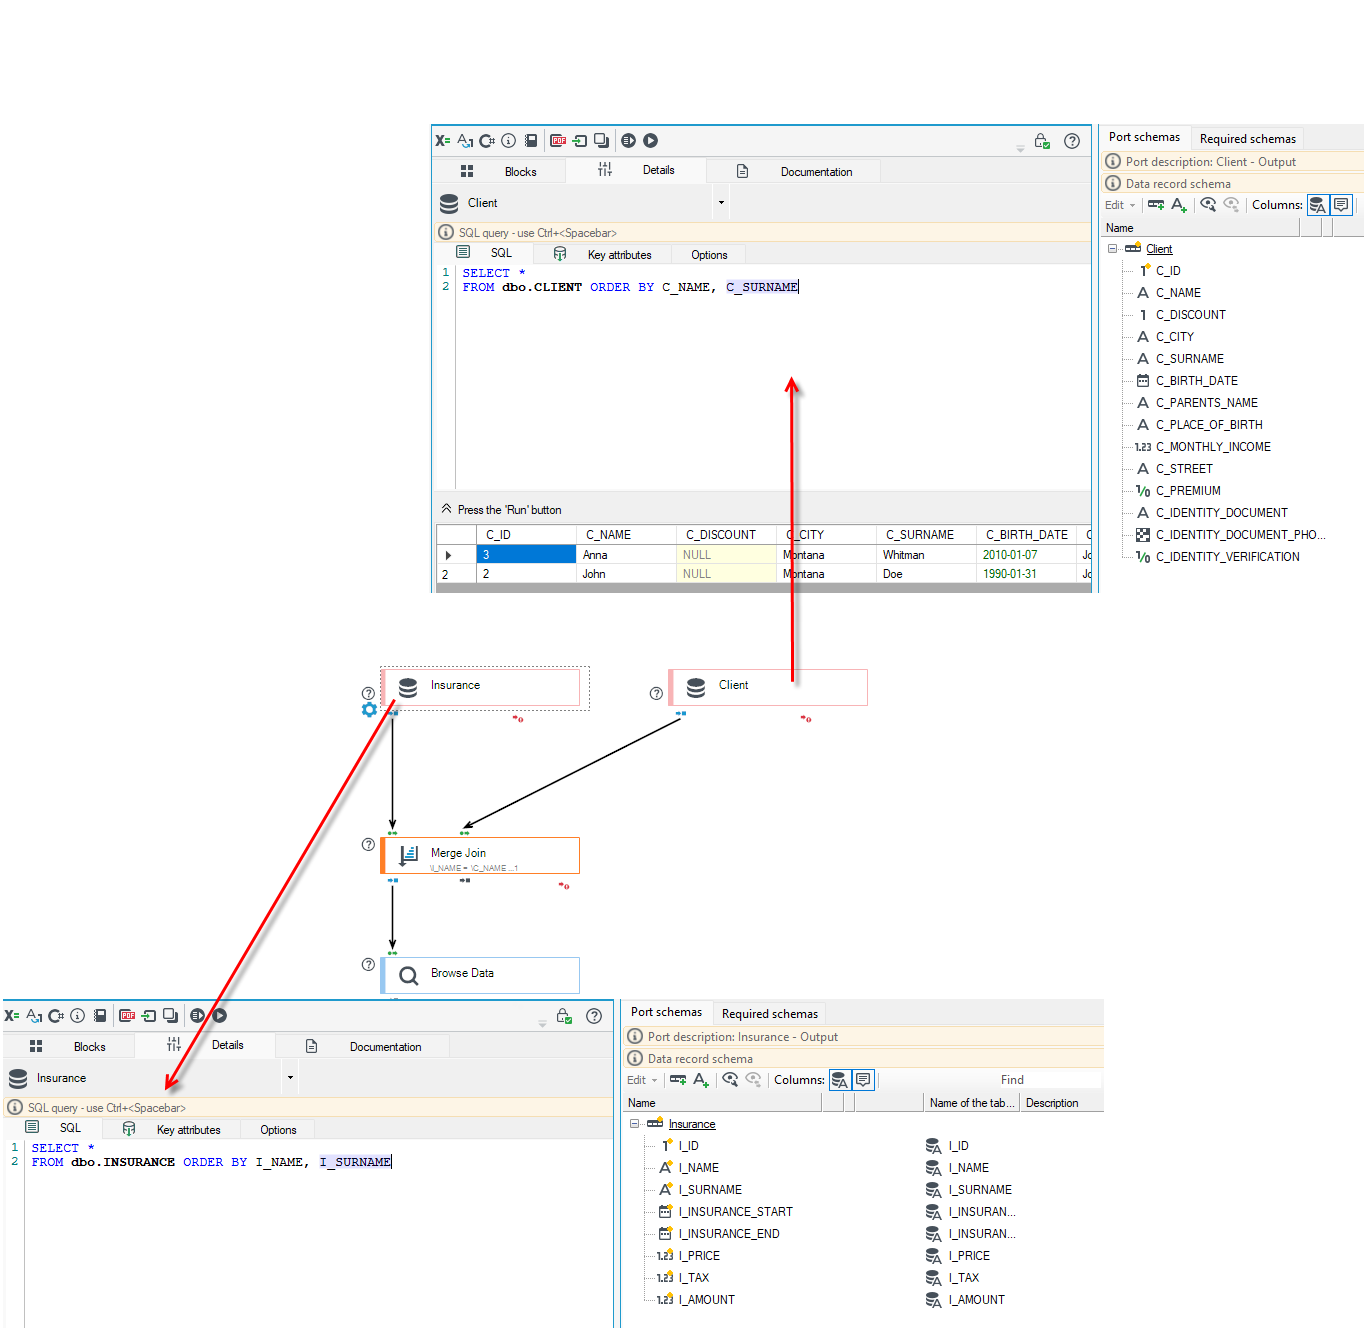1364x1328 pixels.
Task: Select C_MONTHLY_INCOME in Client schema tree
Action: click(1213, 447)
